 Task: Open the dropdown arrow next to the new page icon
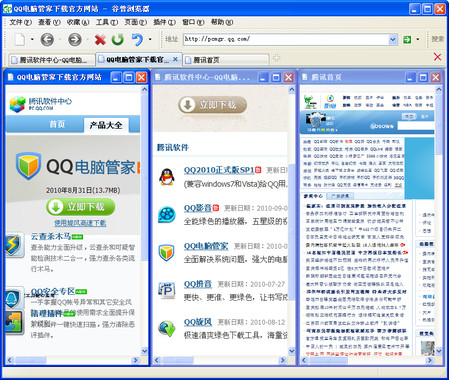coord(32,39)
